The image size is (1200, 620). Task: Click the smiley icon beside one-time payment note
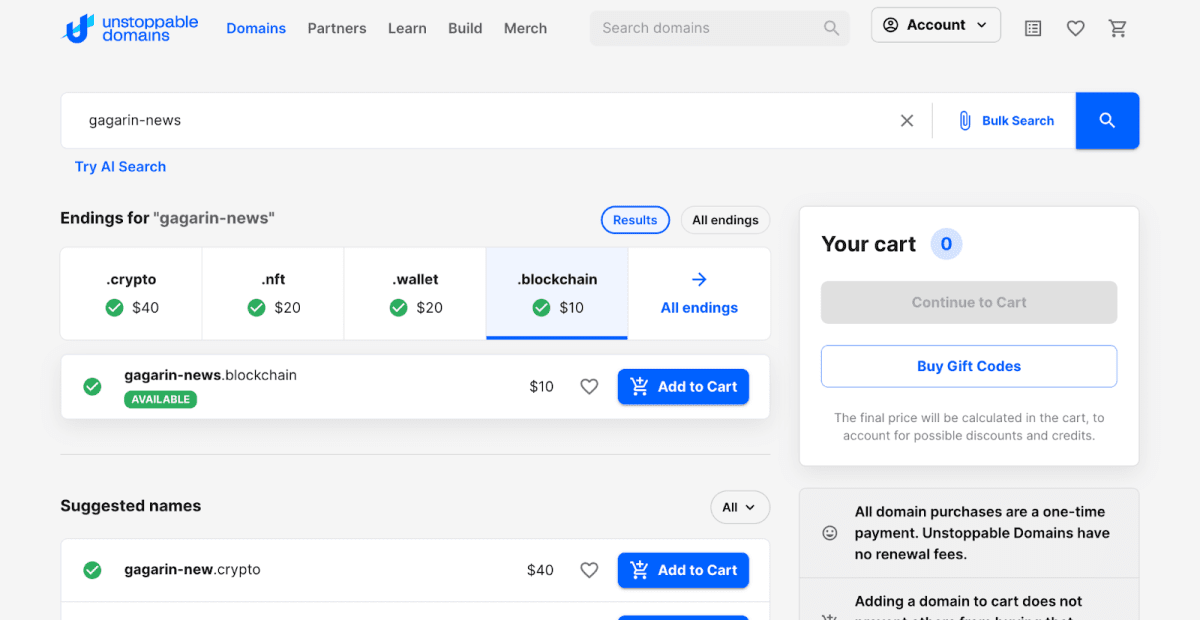pos(829,533)
